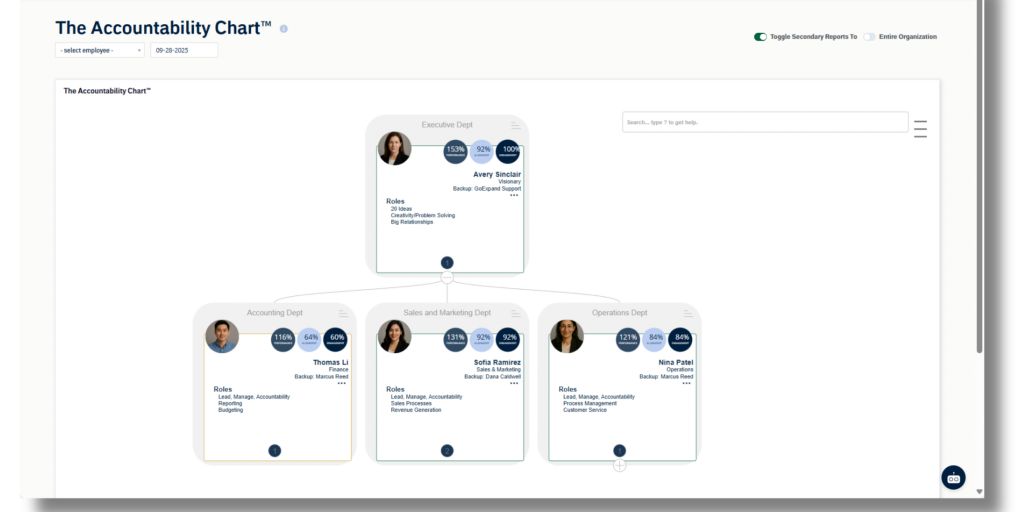Open the select employee dropdown
Image resolution: width=1024 pixels, height=512 pixels.
100,50
